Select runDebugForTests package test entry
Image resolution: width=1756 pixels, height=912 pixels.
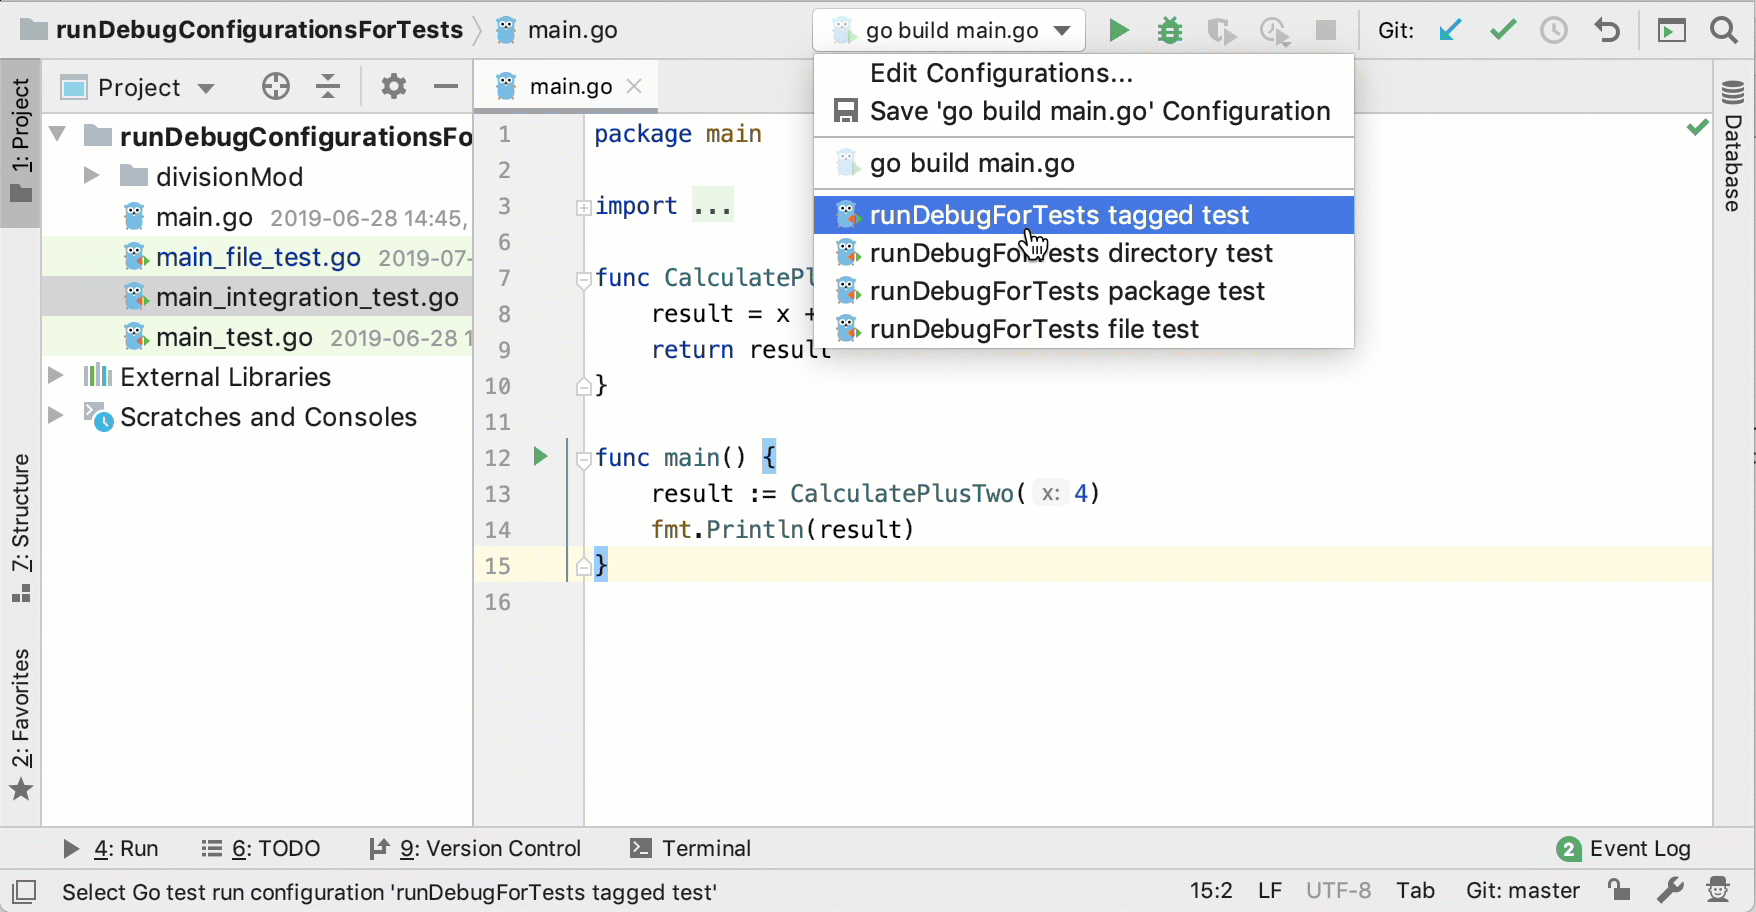(x=1067, y=291)
